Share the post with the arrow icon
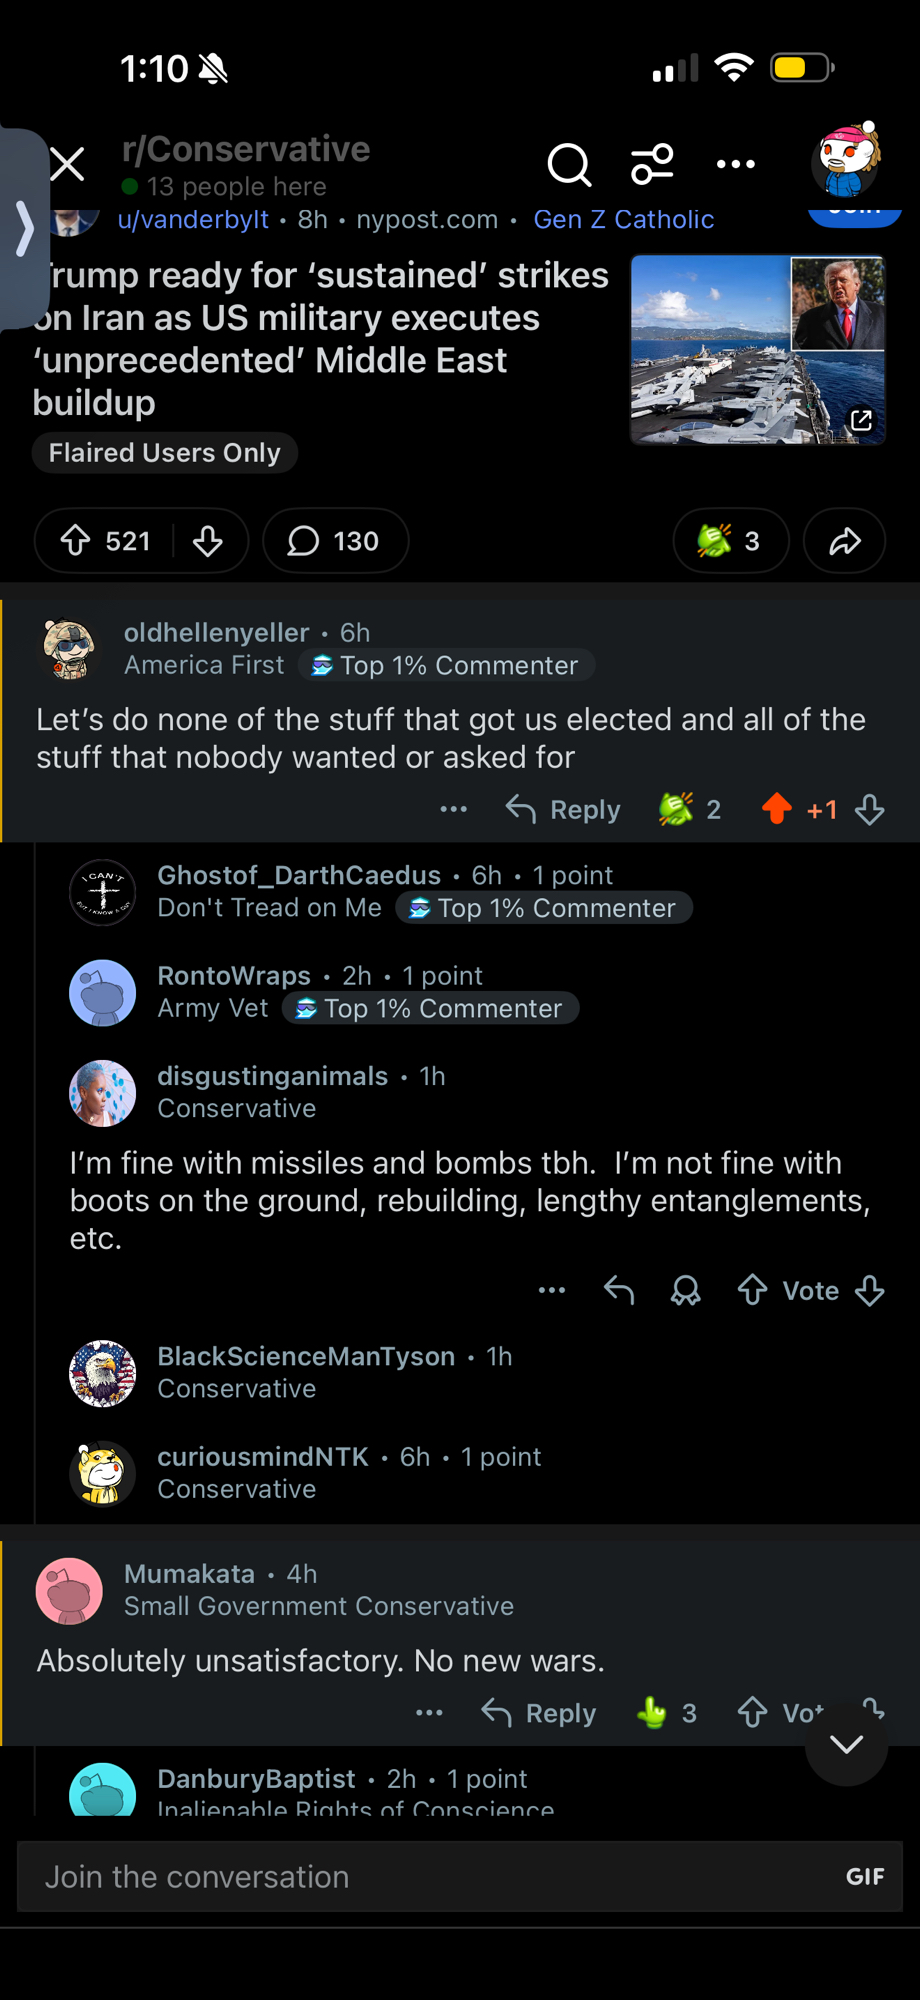920x2000 pixels. point(845,541)
